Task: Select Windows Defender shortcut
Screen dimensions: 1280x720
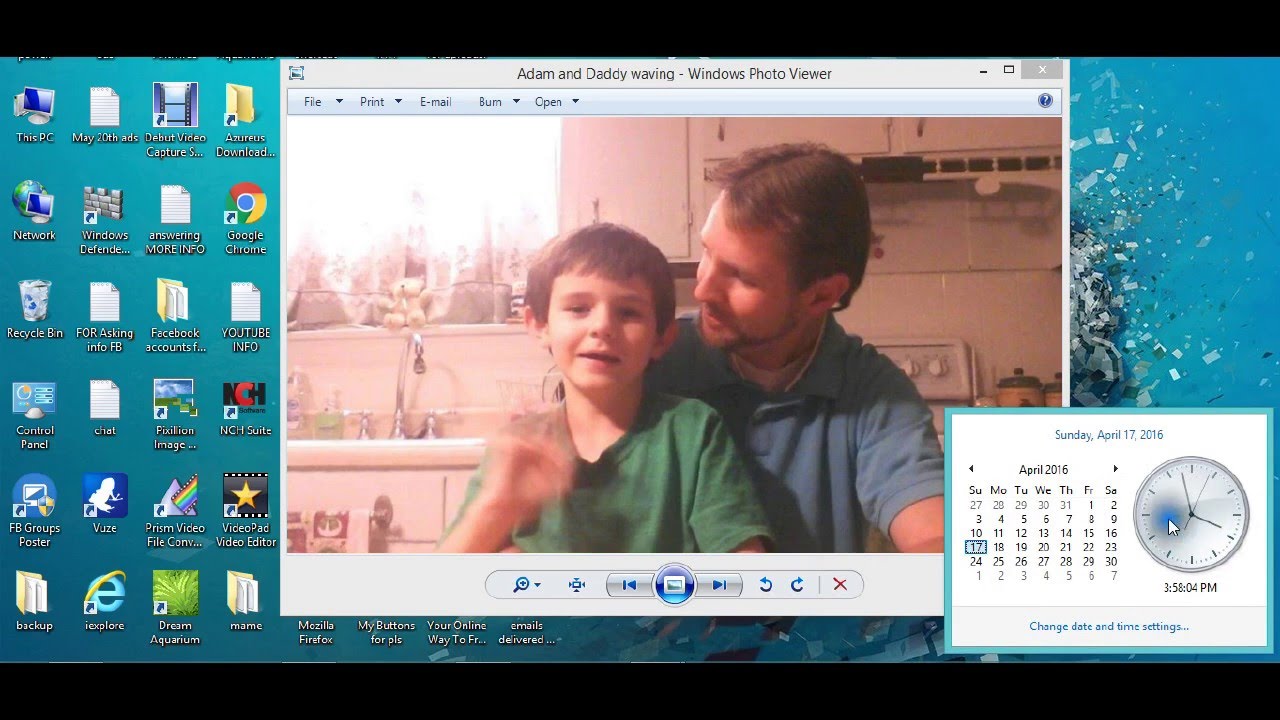Action: point(105,218)
